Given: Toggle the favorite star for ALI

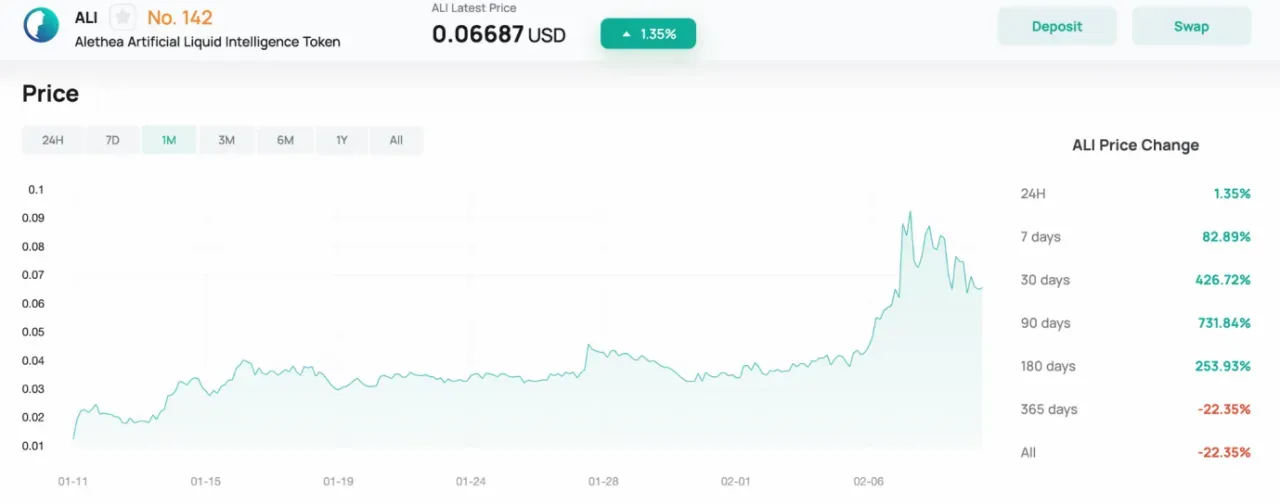Looking at the screenshot, I should click(x=122, y=18).
